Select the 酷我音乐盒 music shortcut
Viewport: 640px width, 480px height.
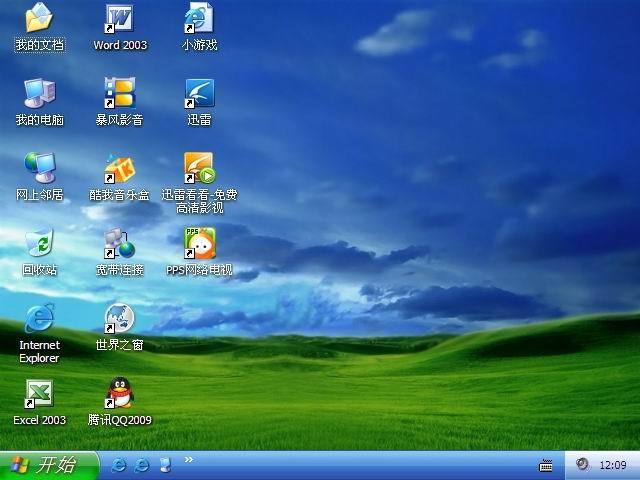point(120,168)
